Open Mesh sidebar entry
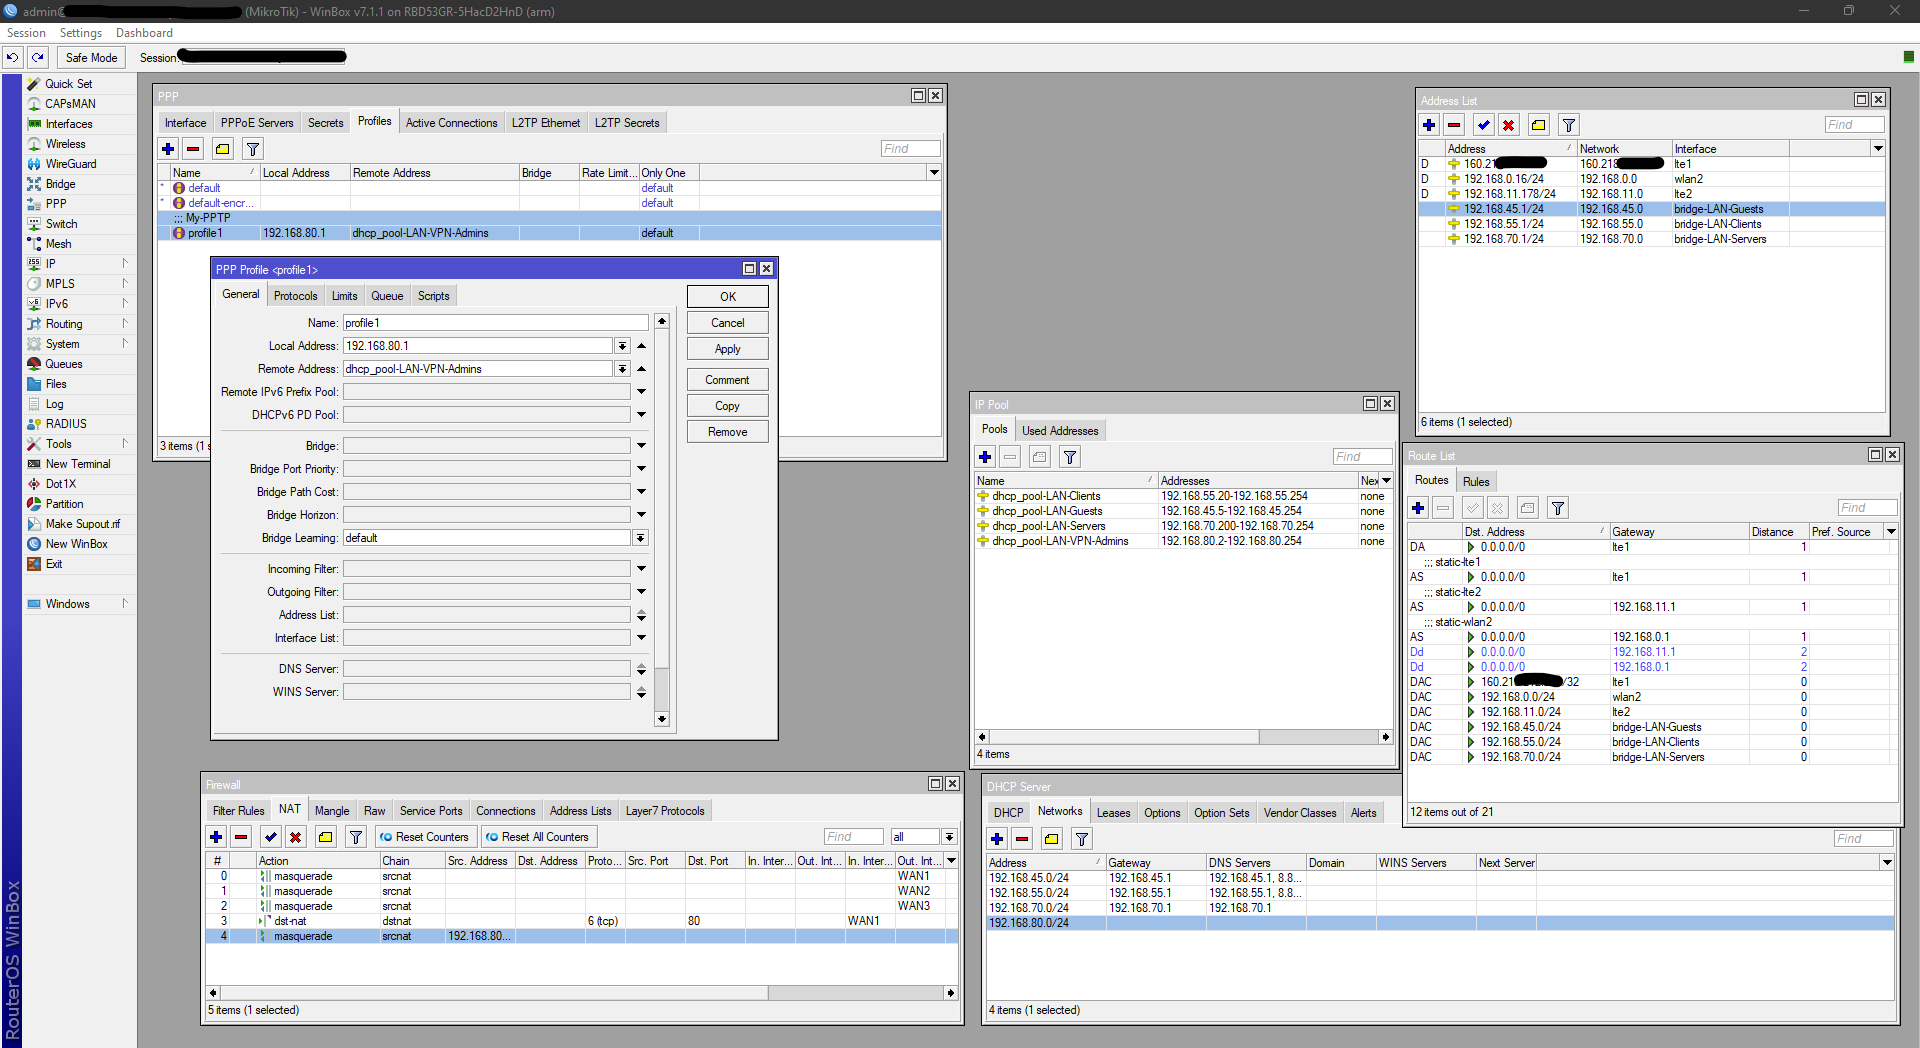The height and width of the screenshot is (1048, 1920). [x=58, y=244]
